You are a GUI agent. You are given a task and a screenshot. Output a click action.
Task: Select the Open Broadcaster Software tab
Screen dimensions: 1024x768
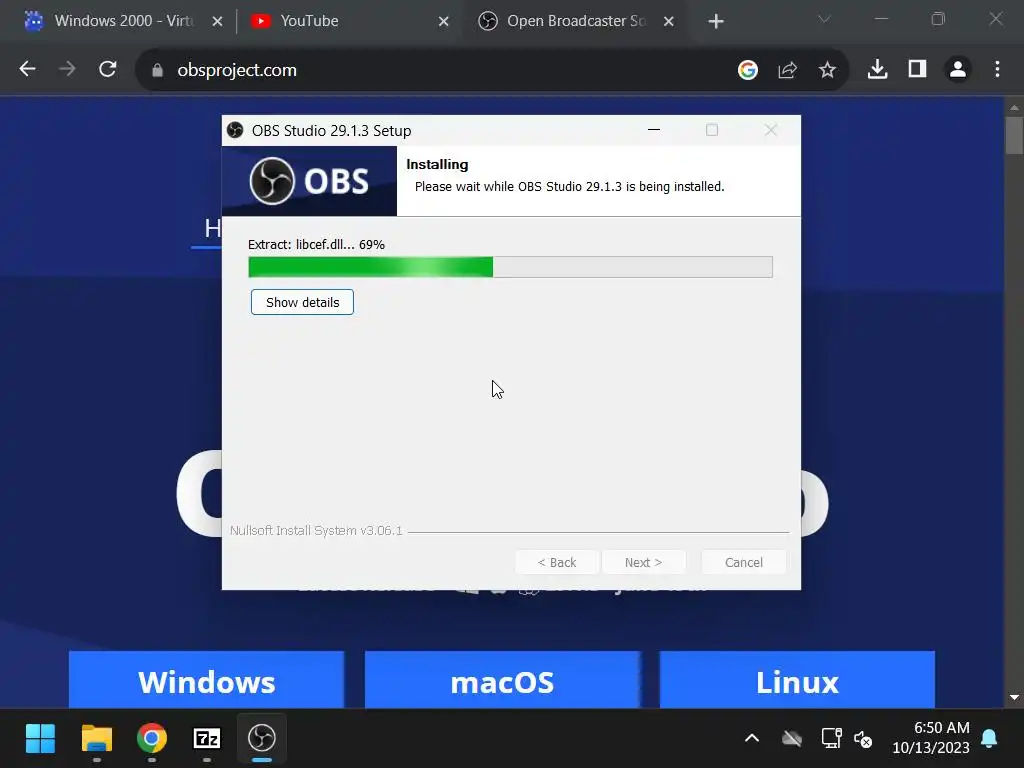coord(576,21)
